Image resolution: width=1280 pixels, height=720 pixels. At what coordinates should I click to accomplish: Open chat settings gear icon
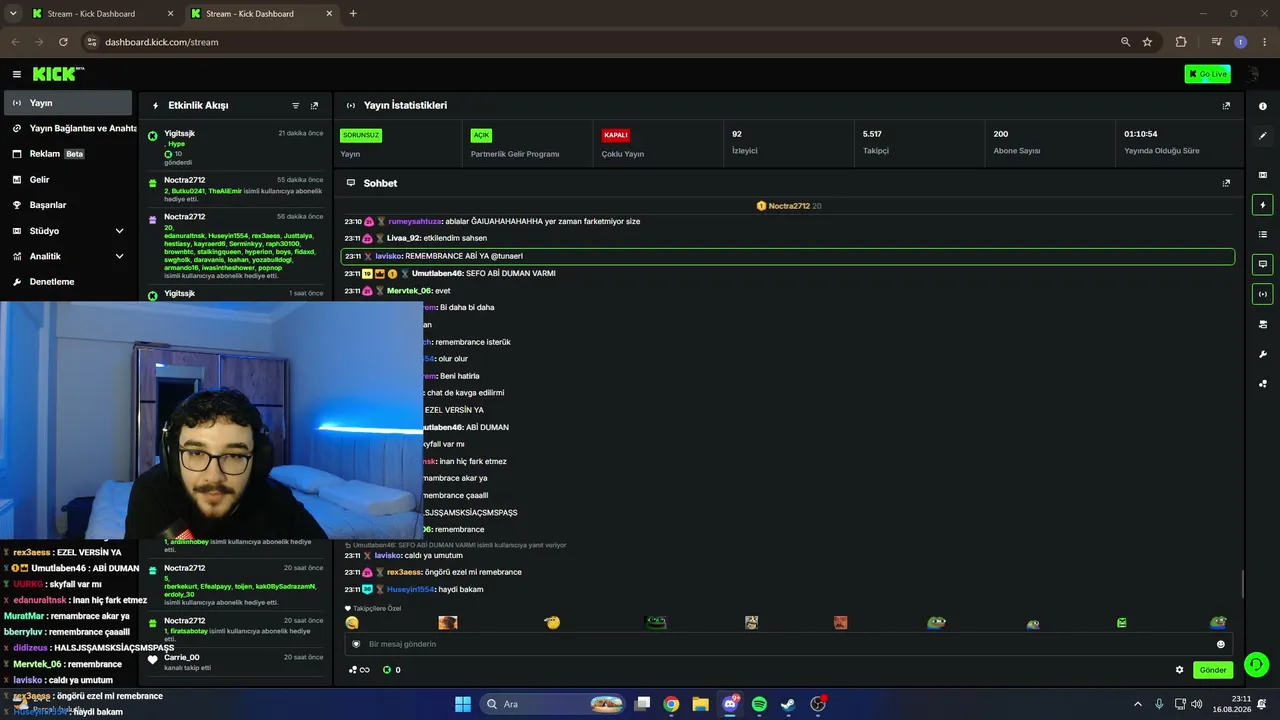[1179, 670]
